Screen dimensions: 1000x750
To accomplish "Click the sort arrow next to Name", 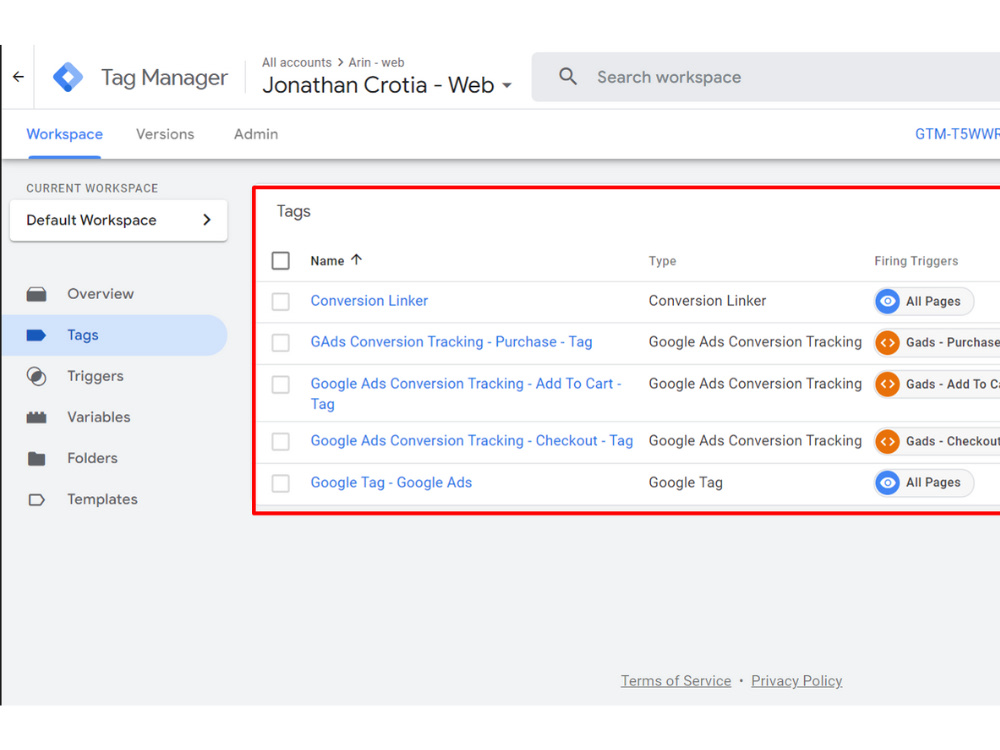I will (357, 260).
